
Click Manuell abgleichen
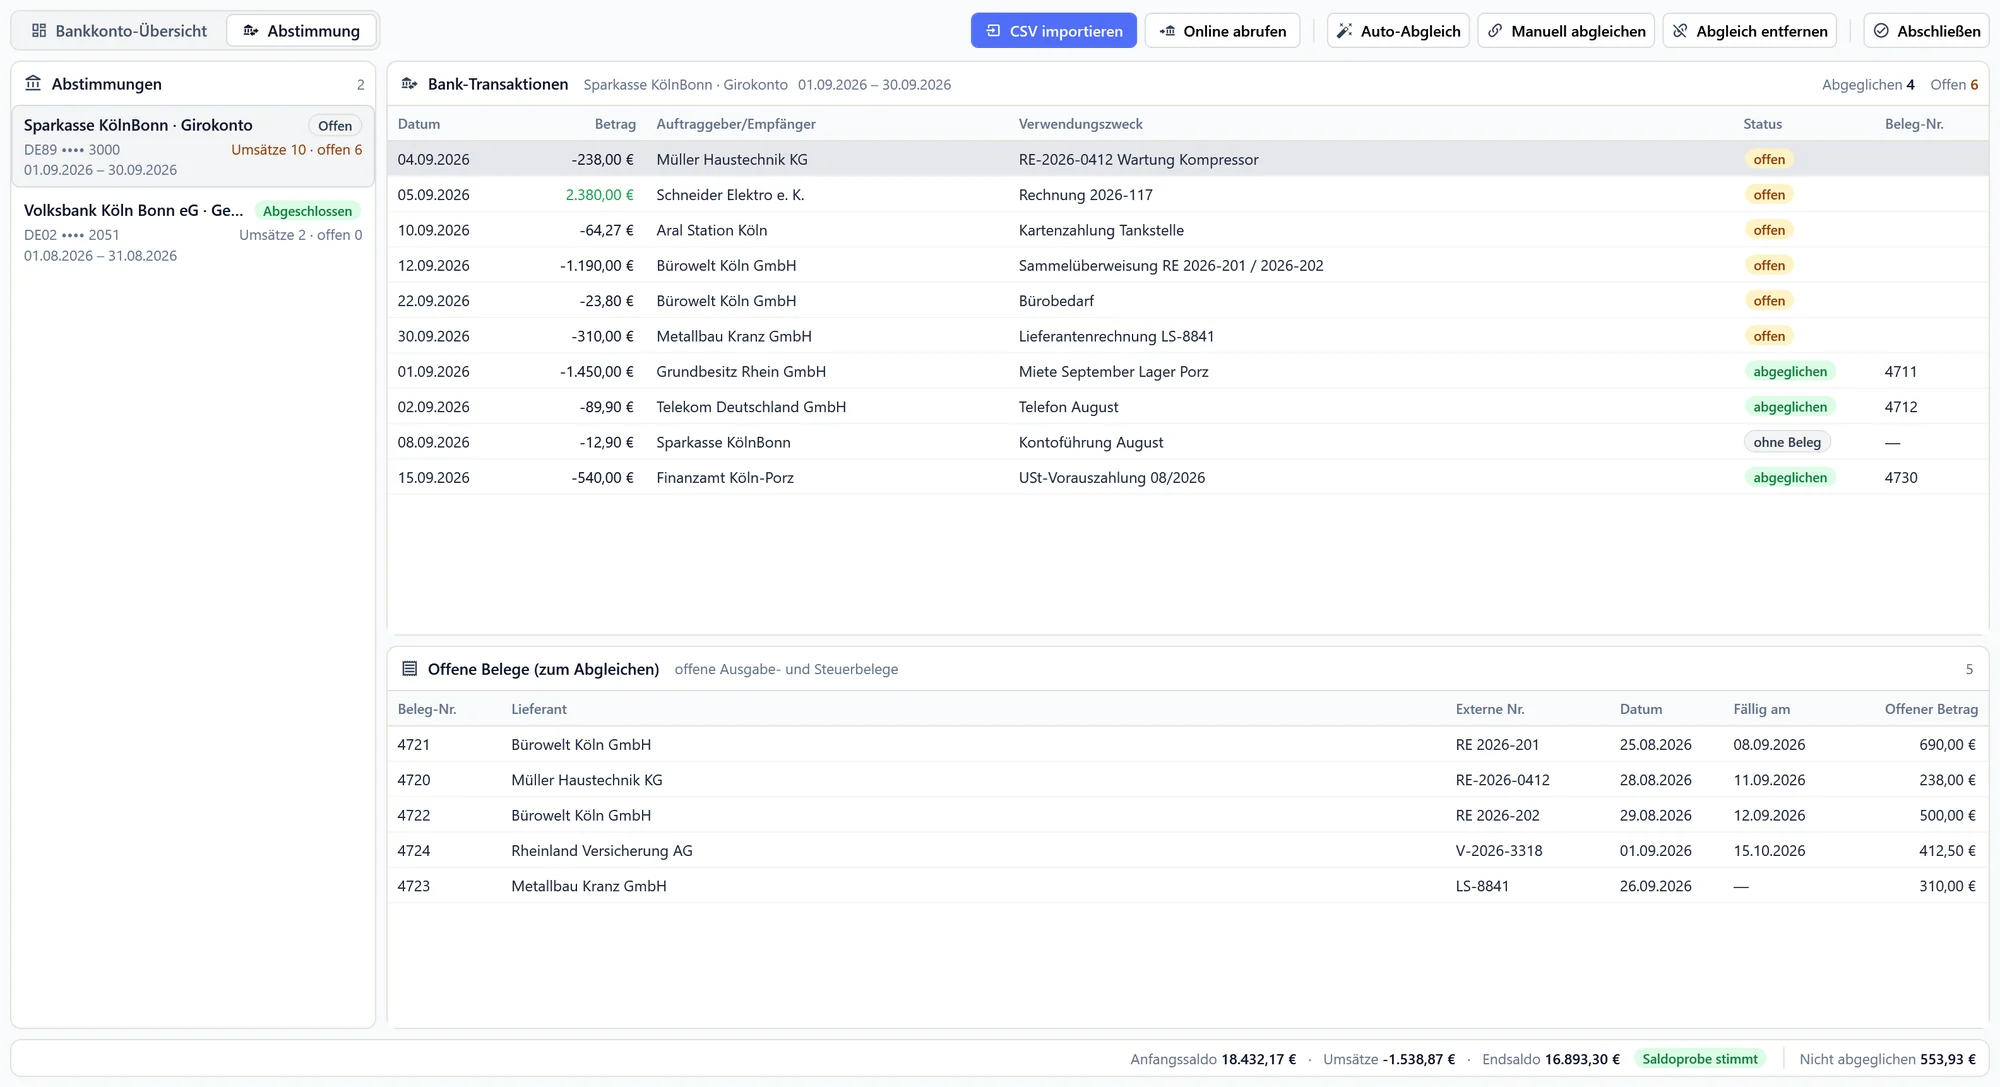tap(1566, 31)
